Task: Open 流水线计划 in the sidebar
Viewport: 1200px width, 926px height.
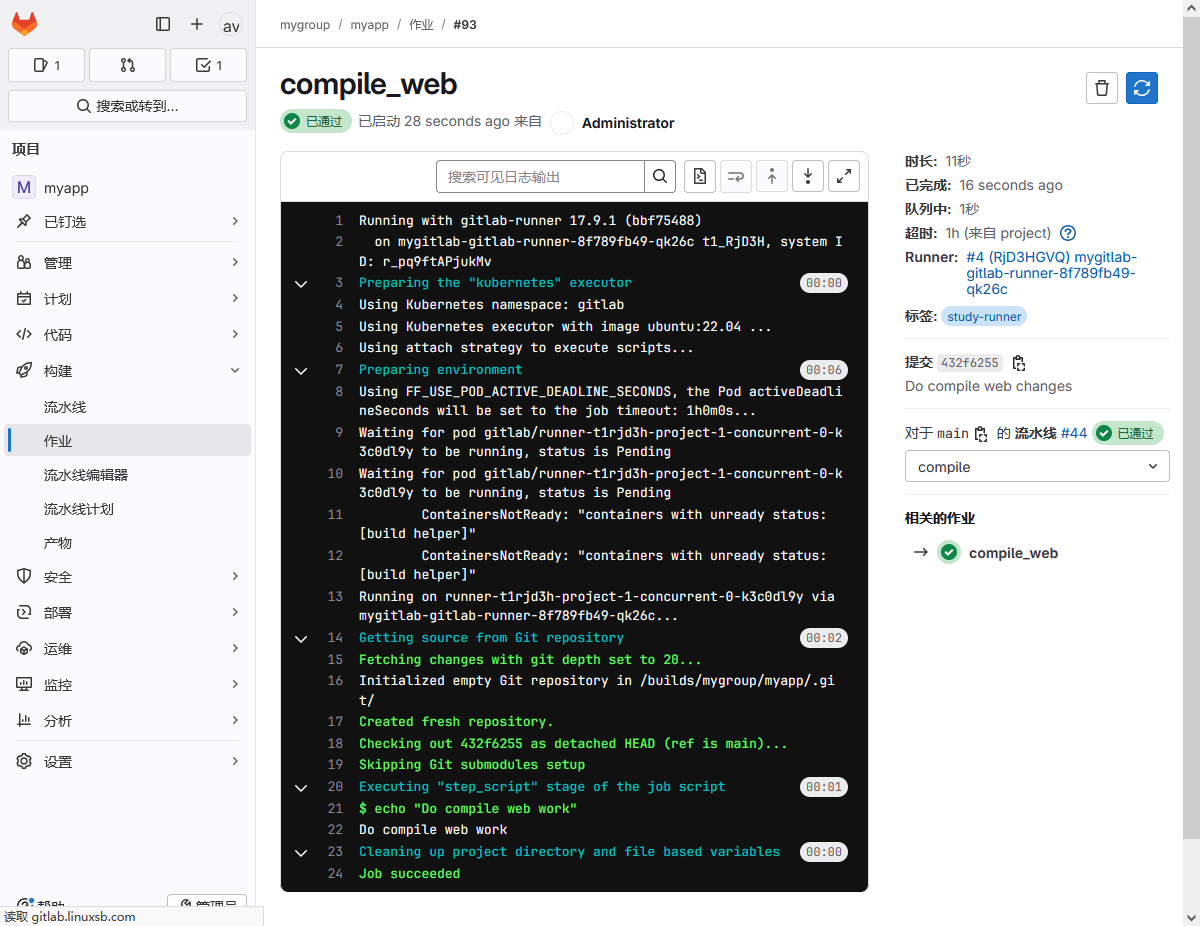Action: pyautogui.click(x=127, y=509)
